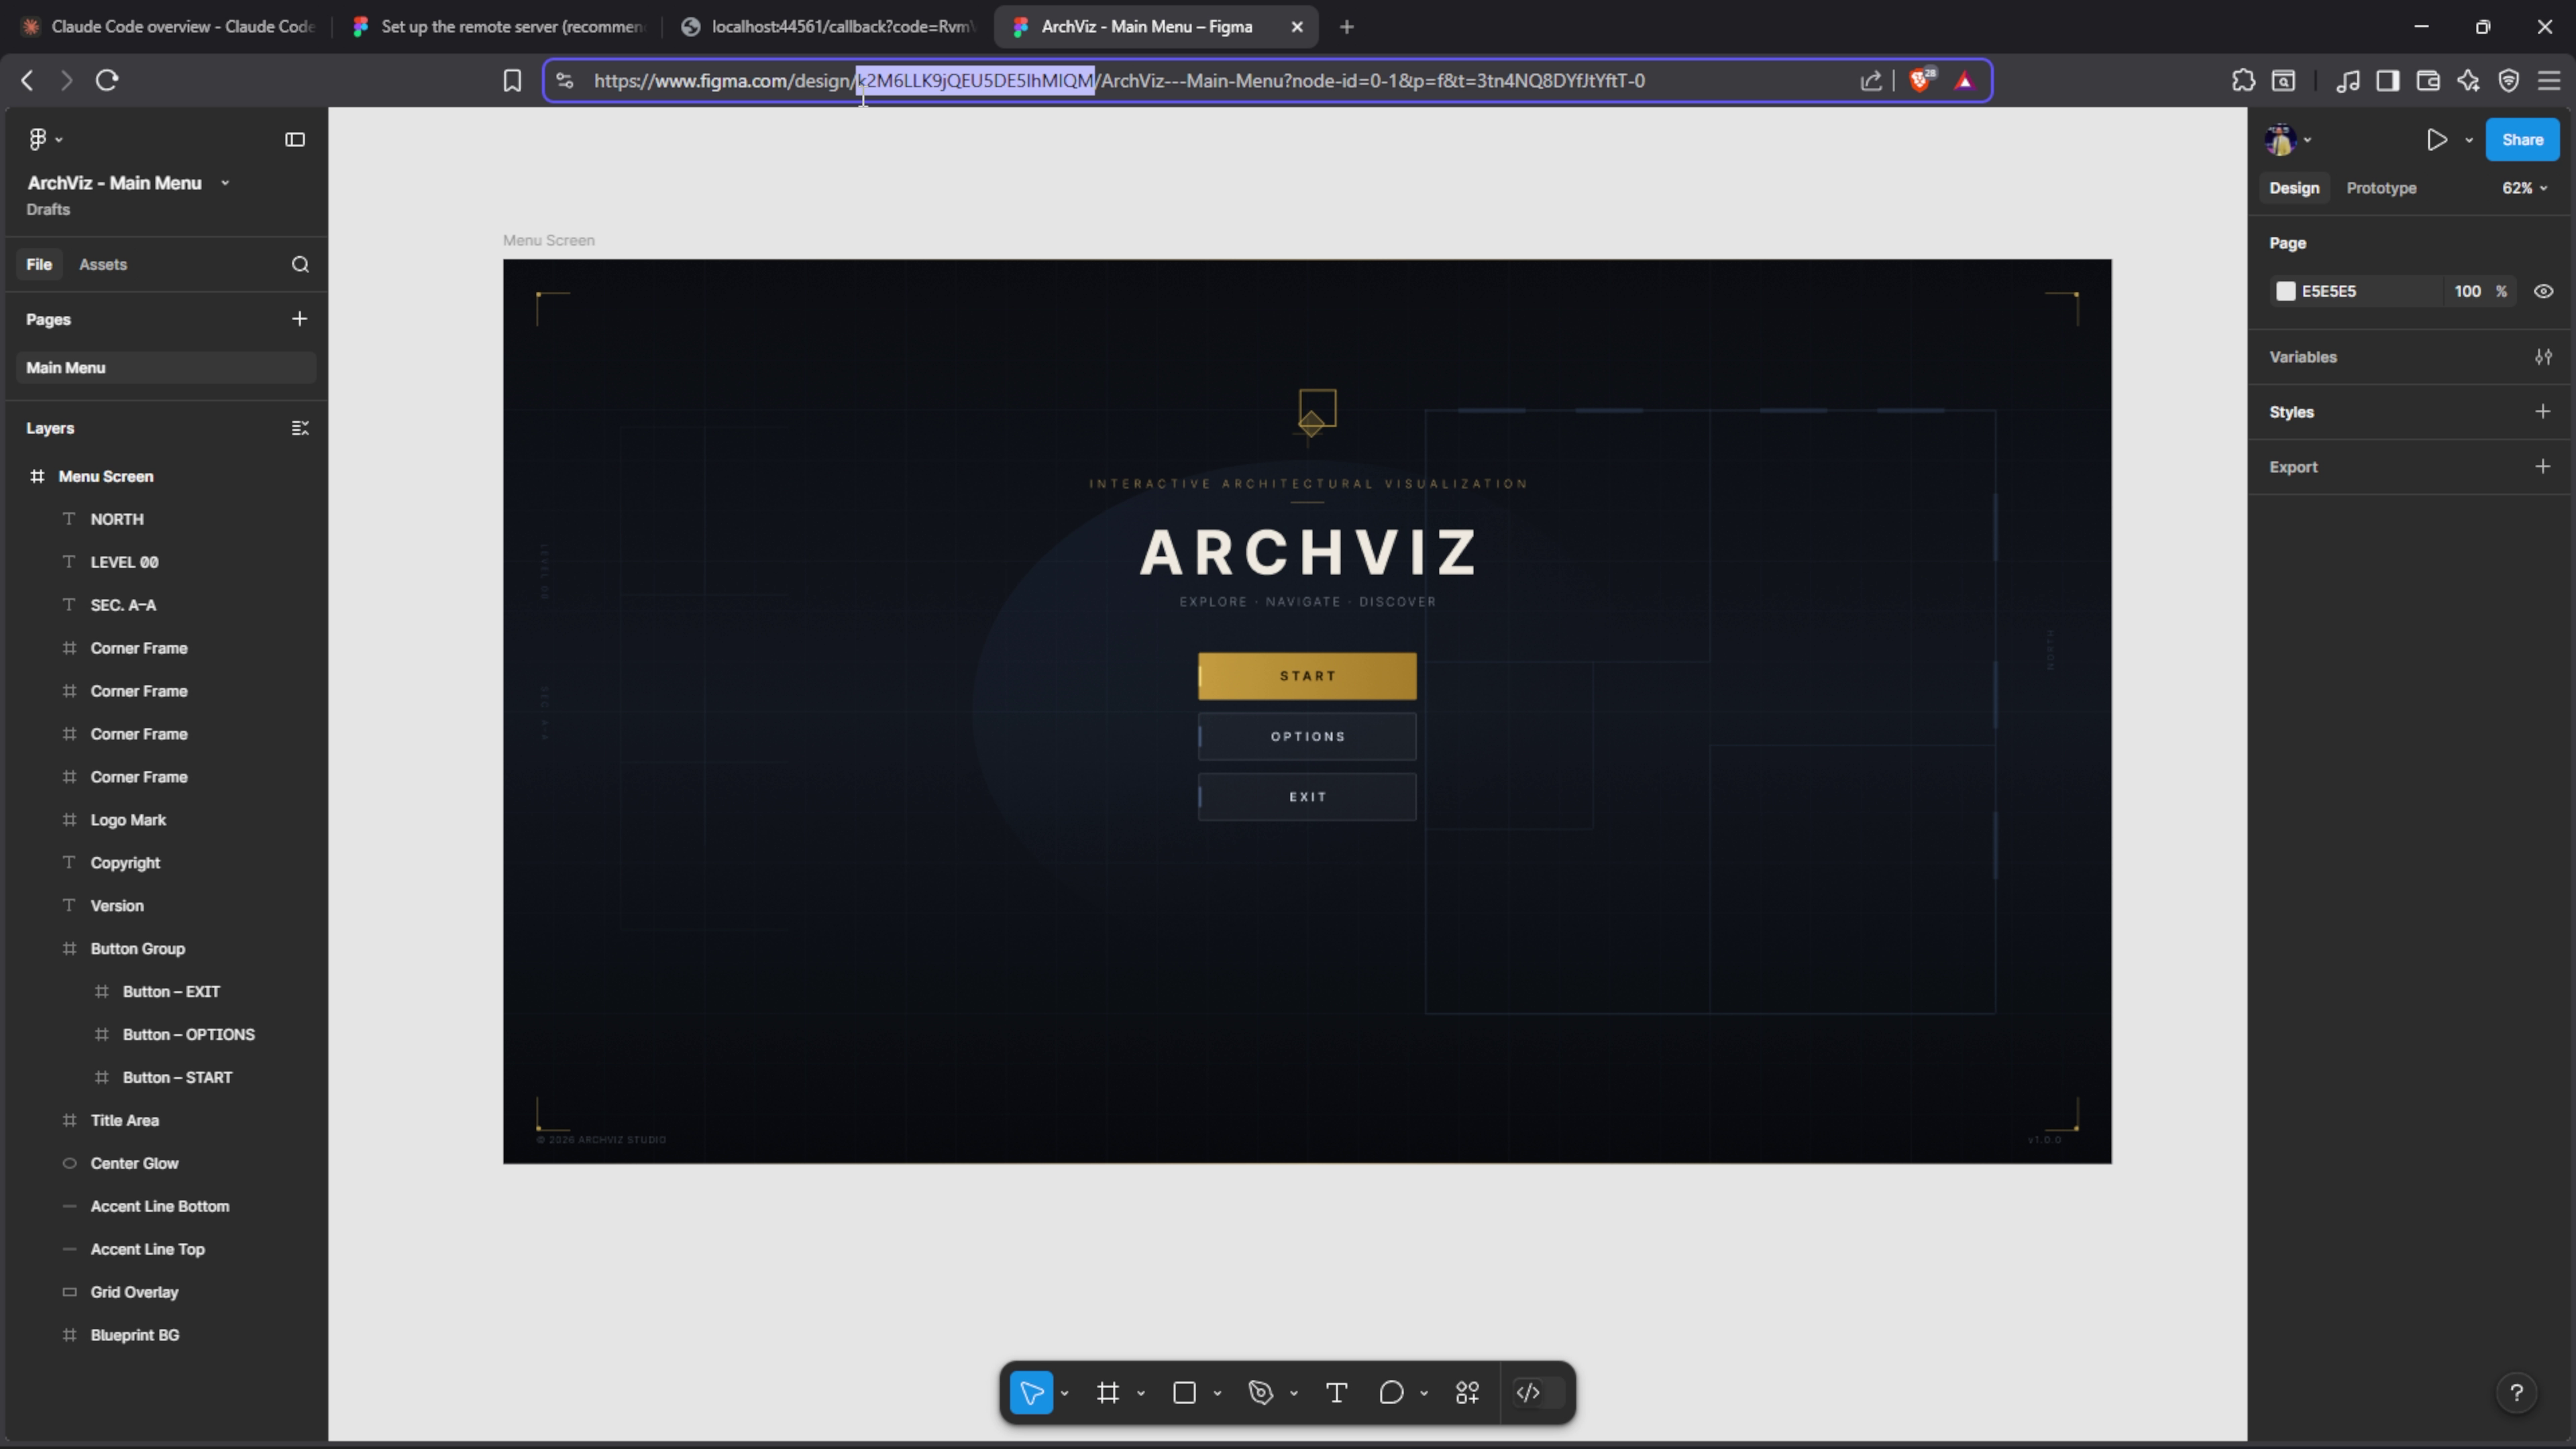The height and width of the screenshot is (1449, 2576).
Task: Open zoom level 62% dropdown
Action: click(x=2524, y=188)
